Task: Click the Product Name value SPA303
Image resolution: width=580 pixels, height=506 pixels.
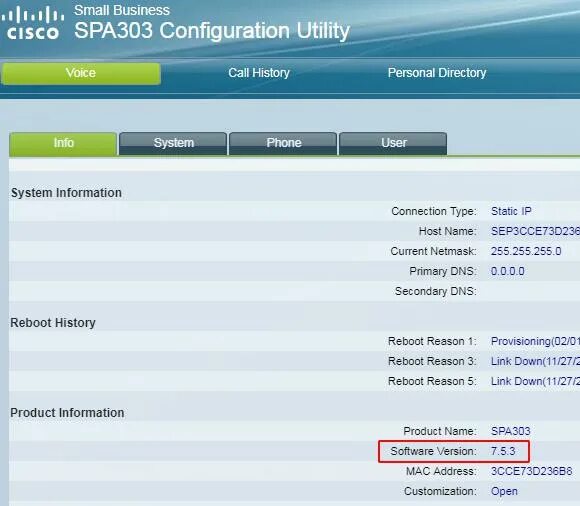Action: 511,431
